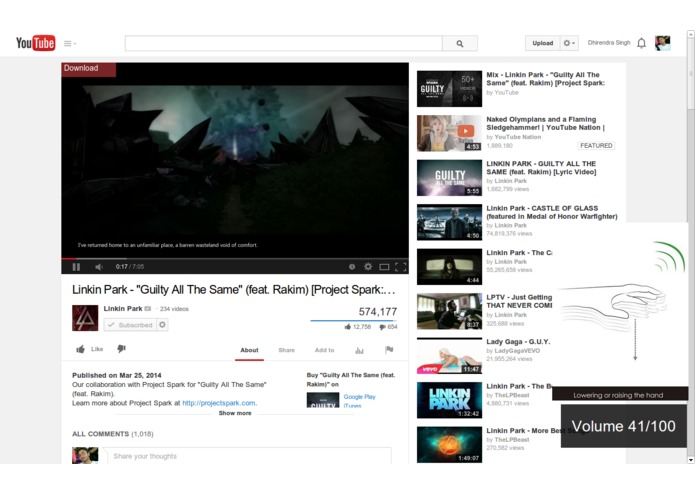Focus the YouTube search box
This screenshot has height=494, width=695.
(x=284, y=43)
